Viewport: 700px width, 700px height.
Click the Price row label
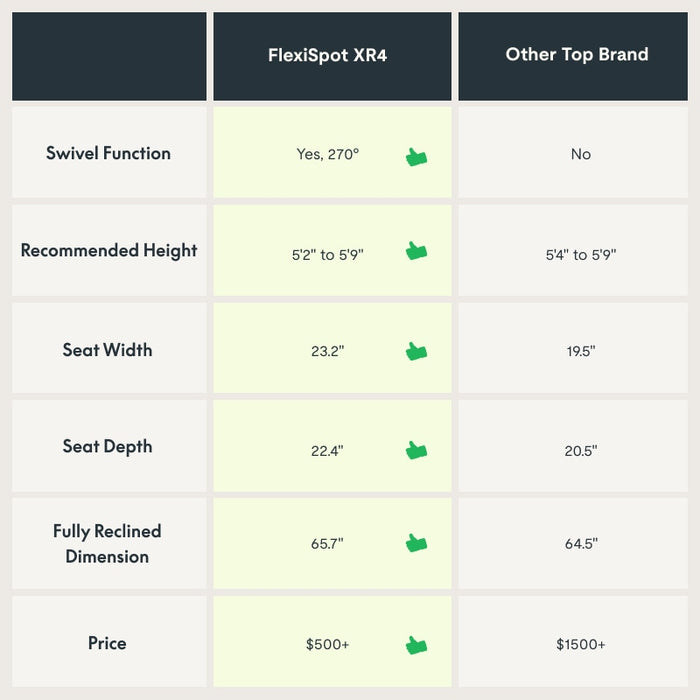click(x=107, y=643)
